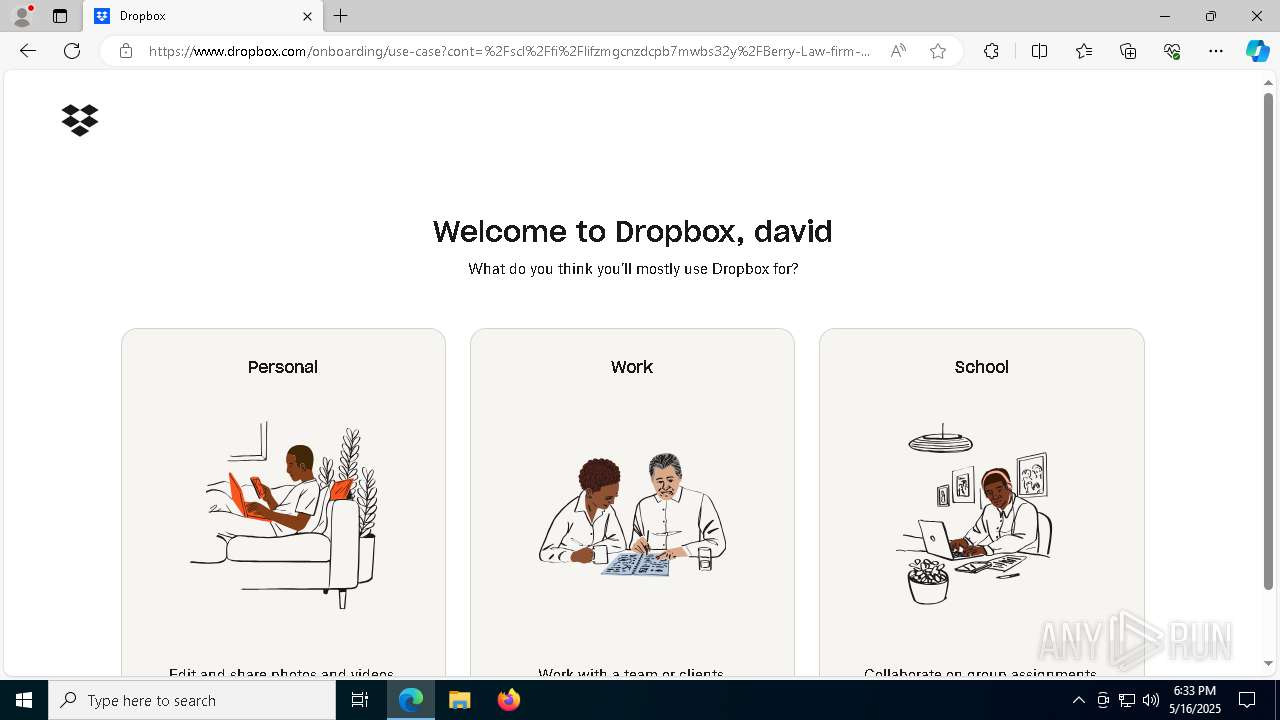
Task: Click the page's vertical scrollbar
Action: [x=1268, y=340]
